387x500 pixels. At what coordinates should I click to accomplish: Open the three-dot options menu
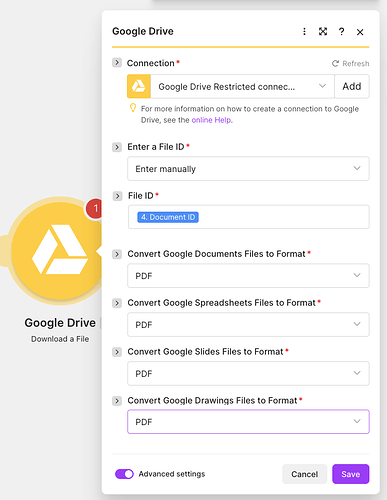[x=304, y=32]
